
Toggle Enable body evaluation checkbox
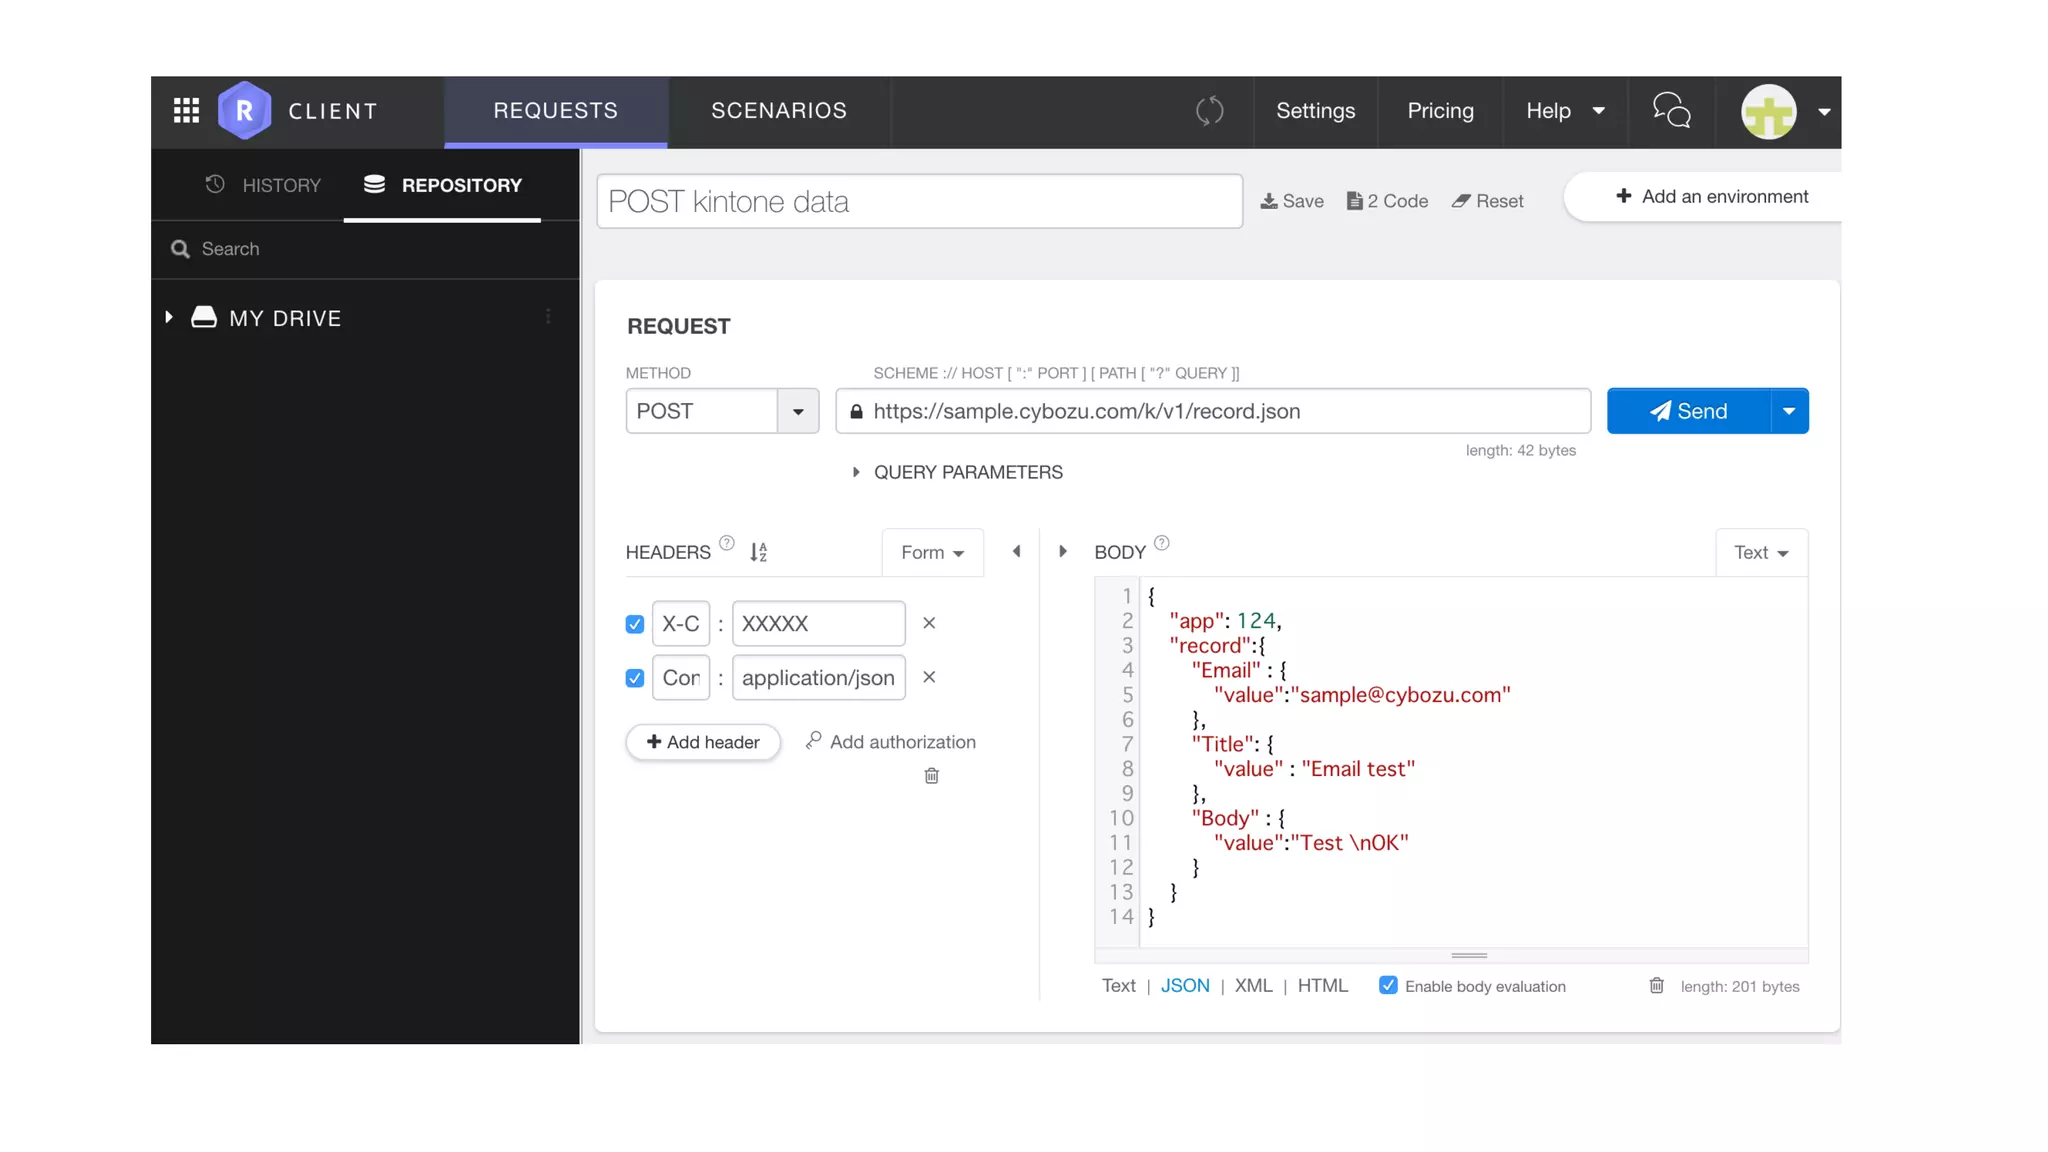[1388, 986]
